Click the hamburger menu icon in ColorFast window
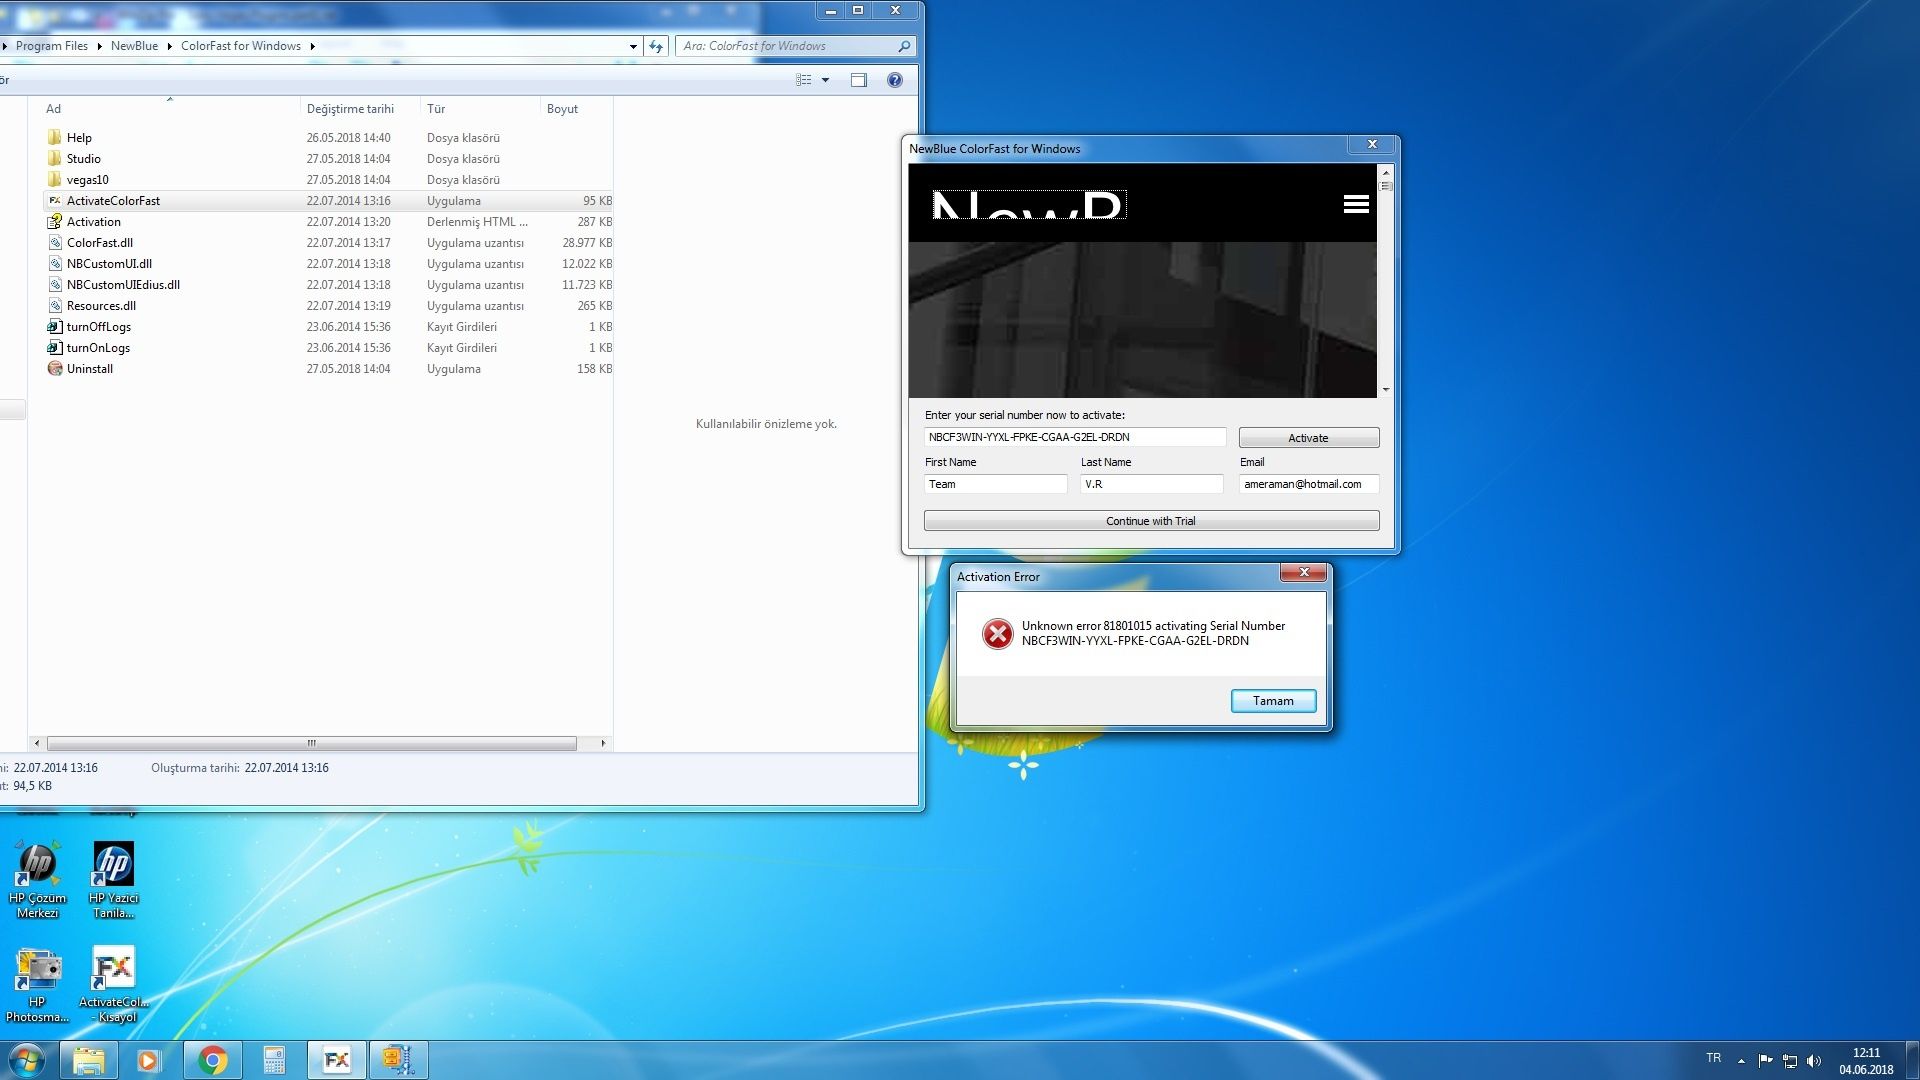 (x=1356, y=204)
